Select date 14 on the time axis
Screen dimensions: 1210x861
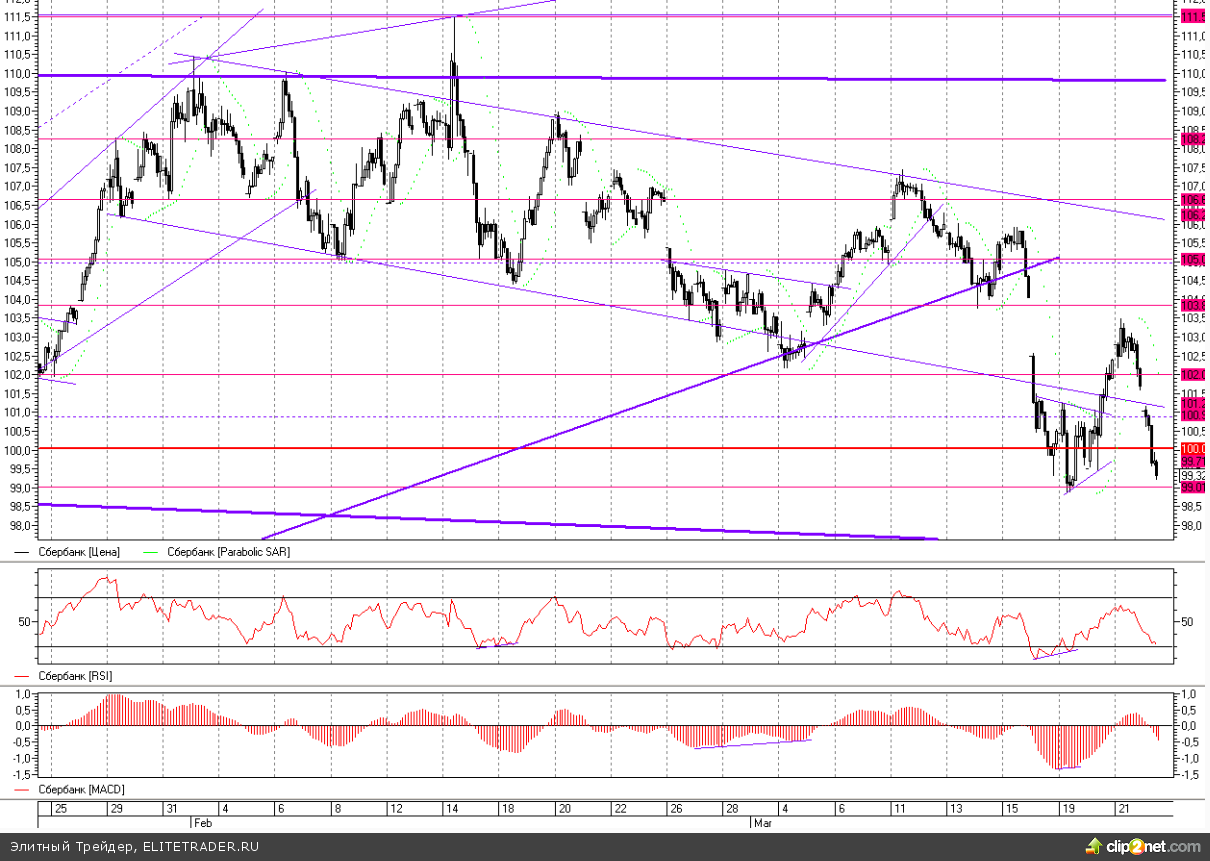tap(452, 808)
